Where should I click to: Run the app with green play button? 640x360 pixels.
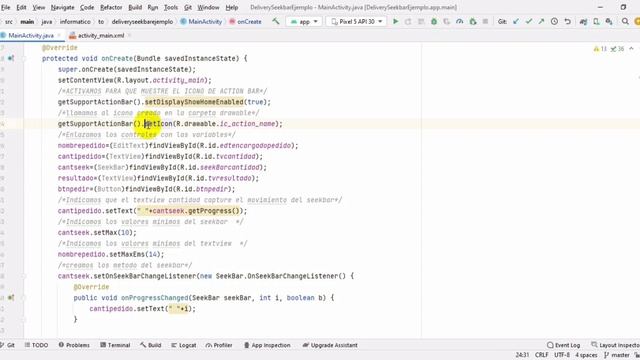pyautogui.click(x=395, y=21)
